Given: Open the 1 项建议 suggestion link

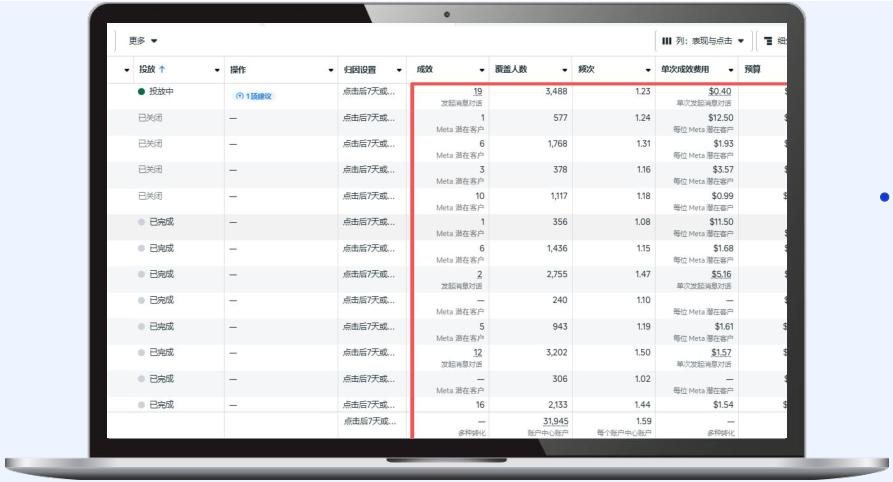Looking at the screenshot, I should click(254, 96).
